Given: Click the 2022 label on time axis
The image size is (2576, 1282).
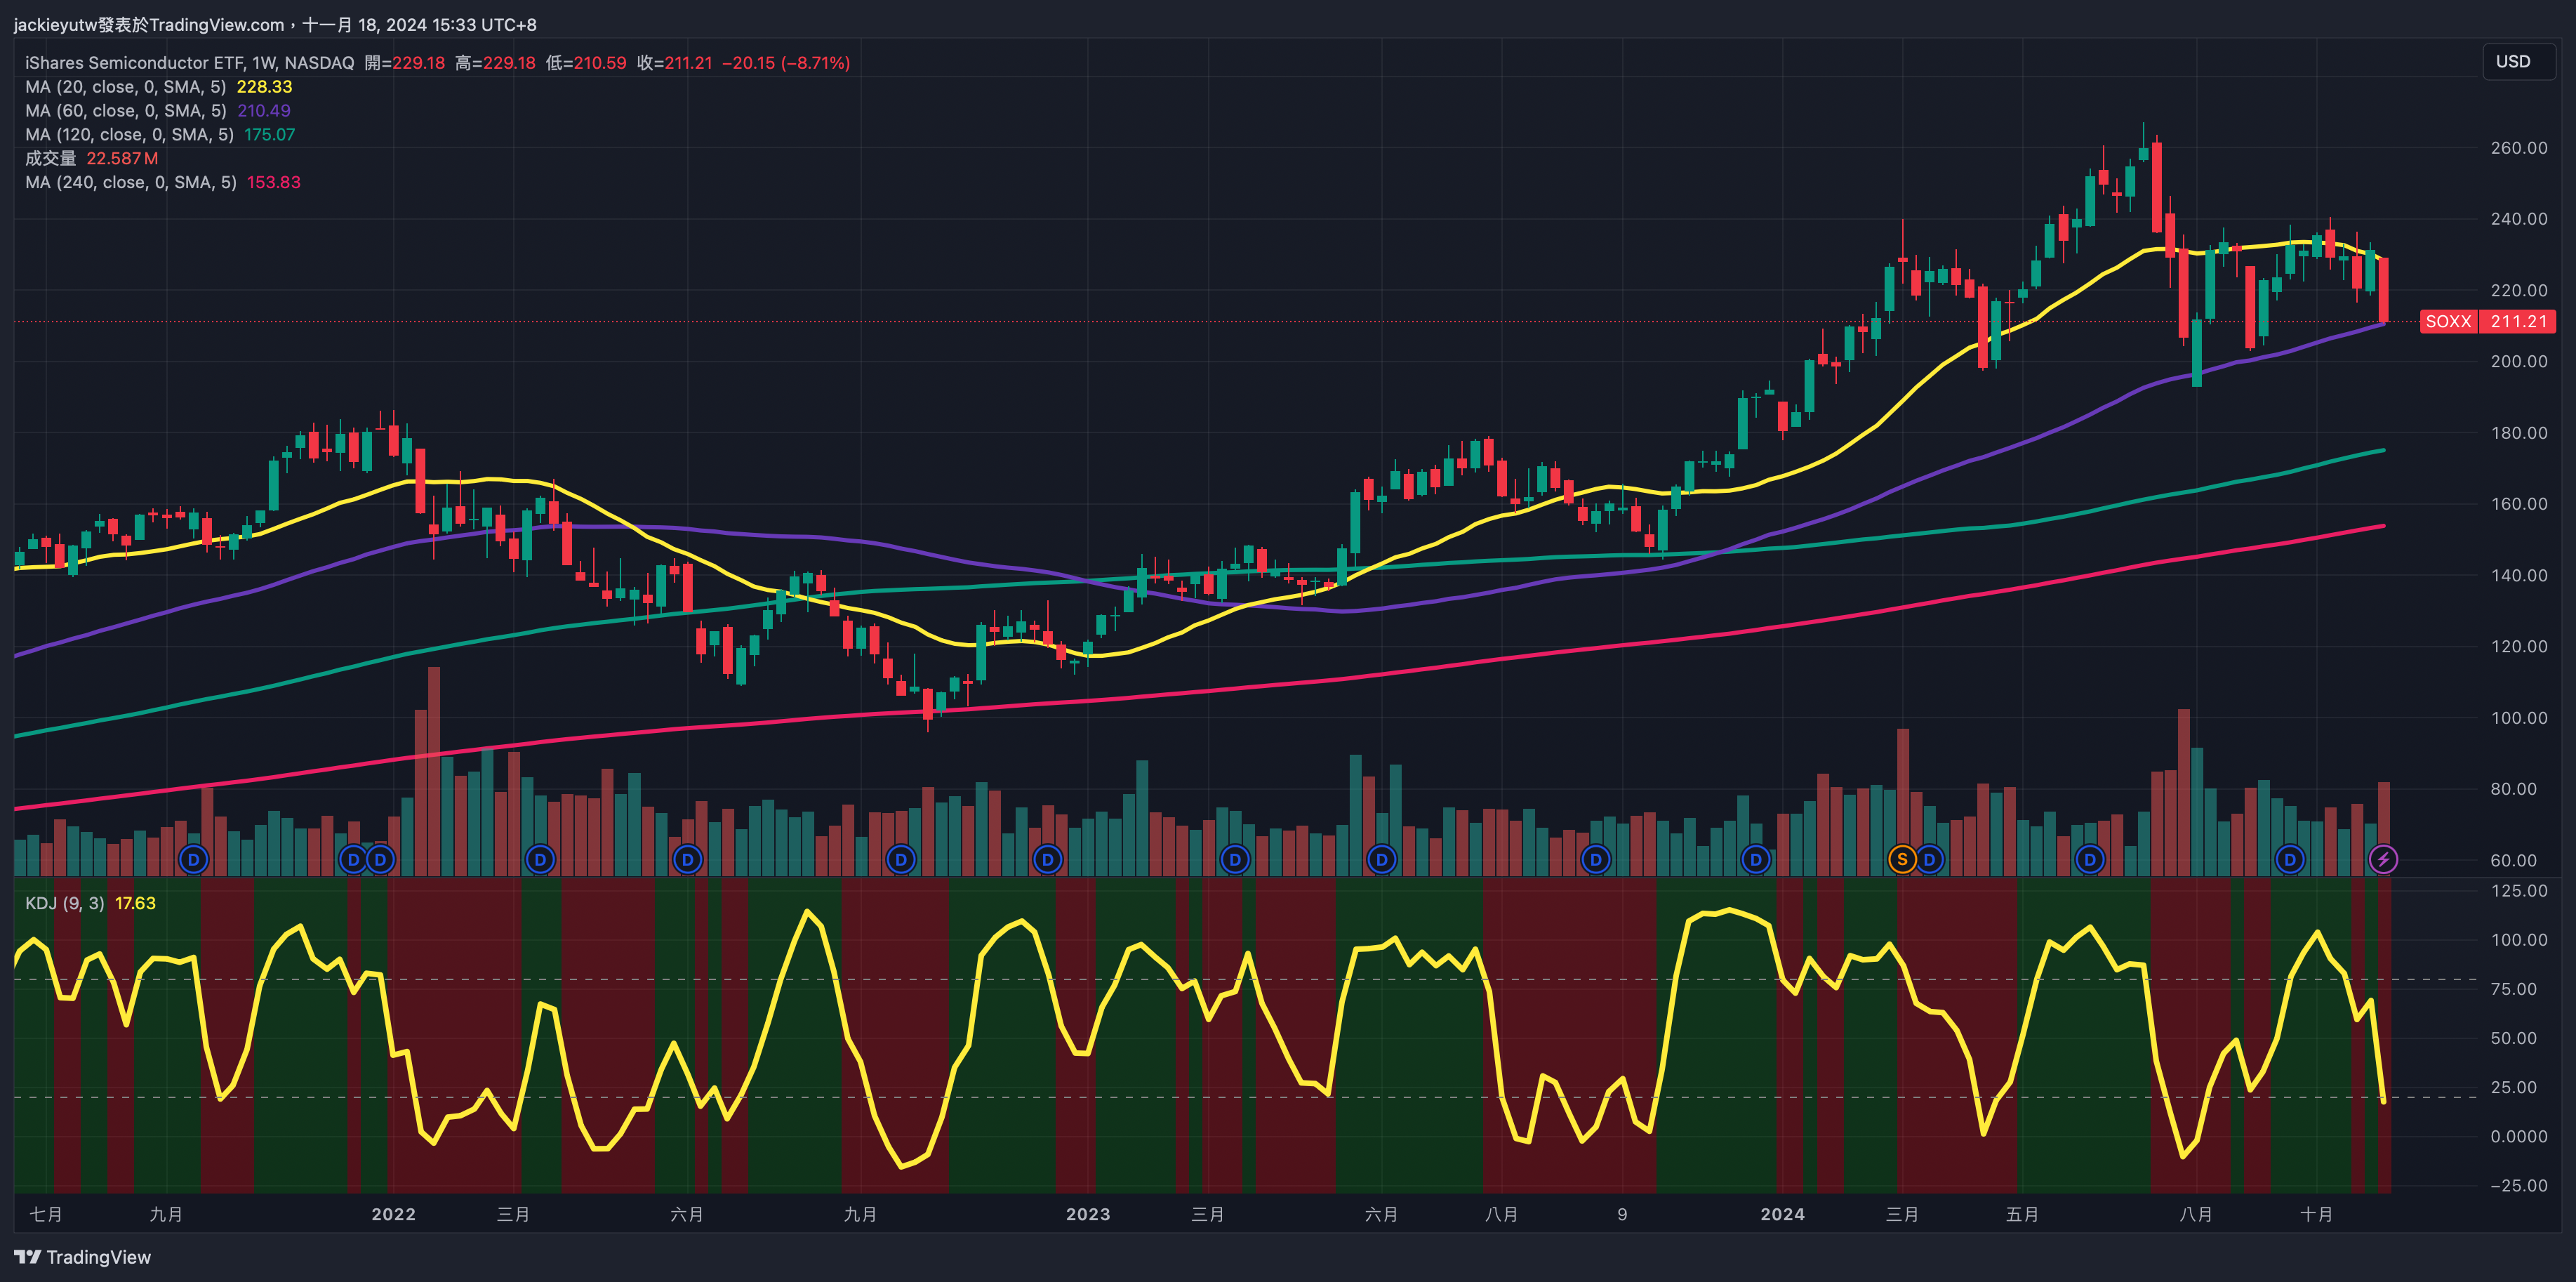Looking at the screenshot, I should tap(393, 1214).
